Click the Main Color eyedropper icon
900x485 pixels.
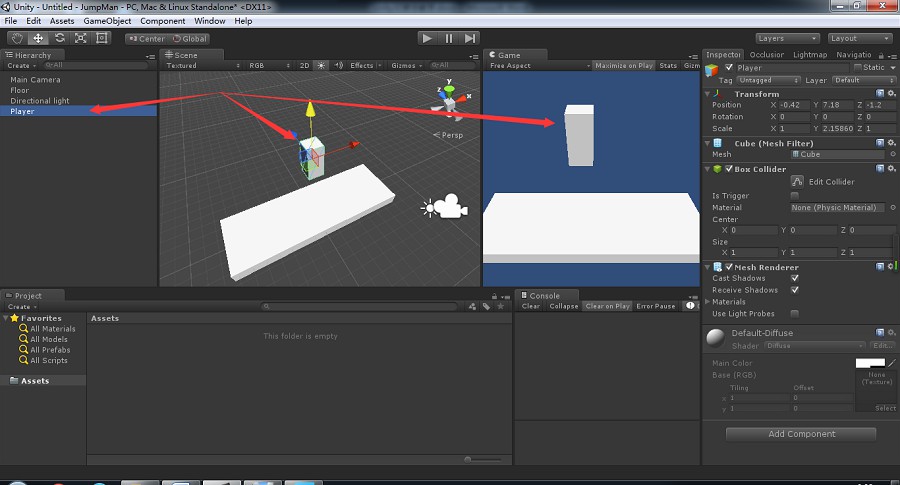[891, 363]
